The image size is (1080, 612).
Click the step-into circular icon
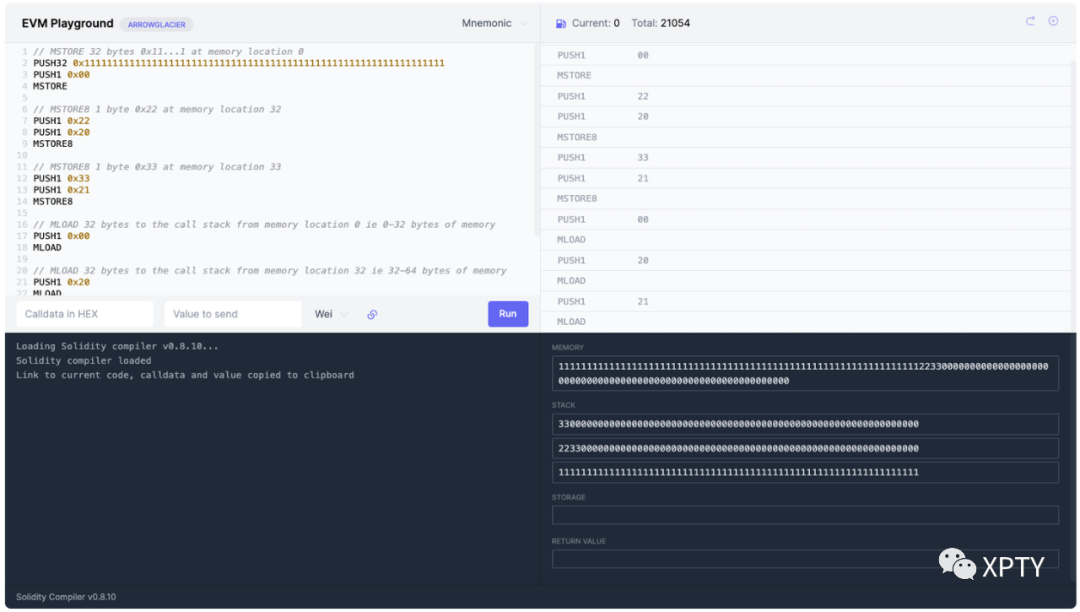coord(1053,21)
